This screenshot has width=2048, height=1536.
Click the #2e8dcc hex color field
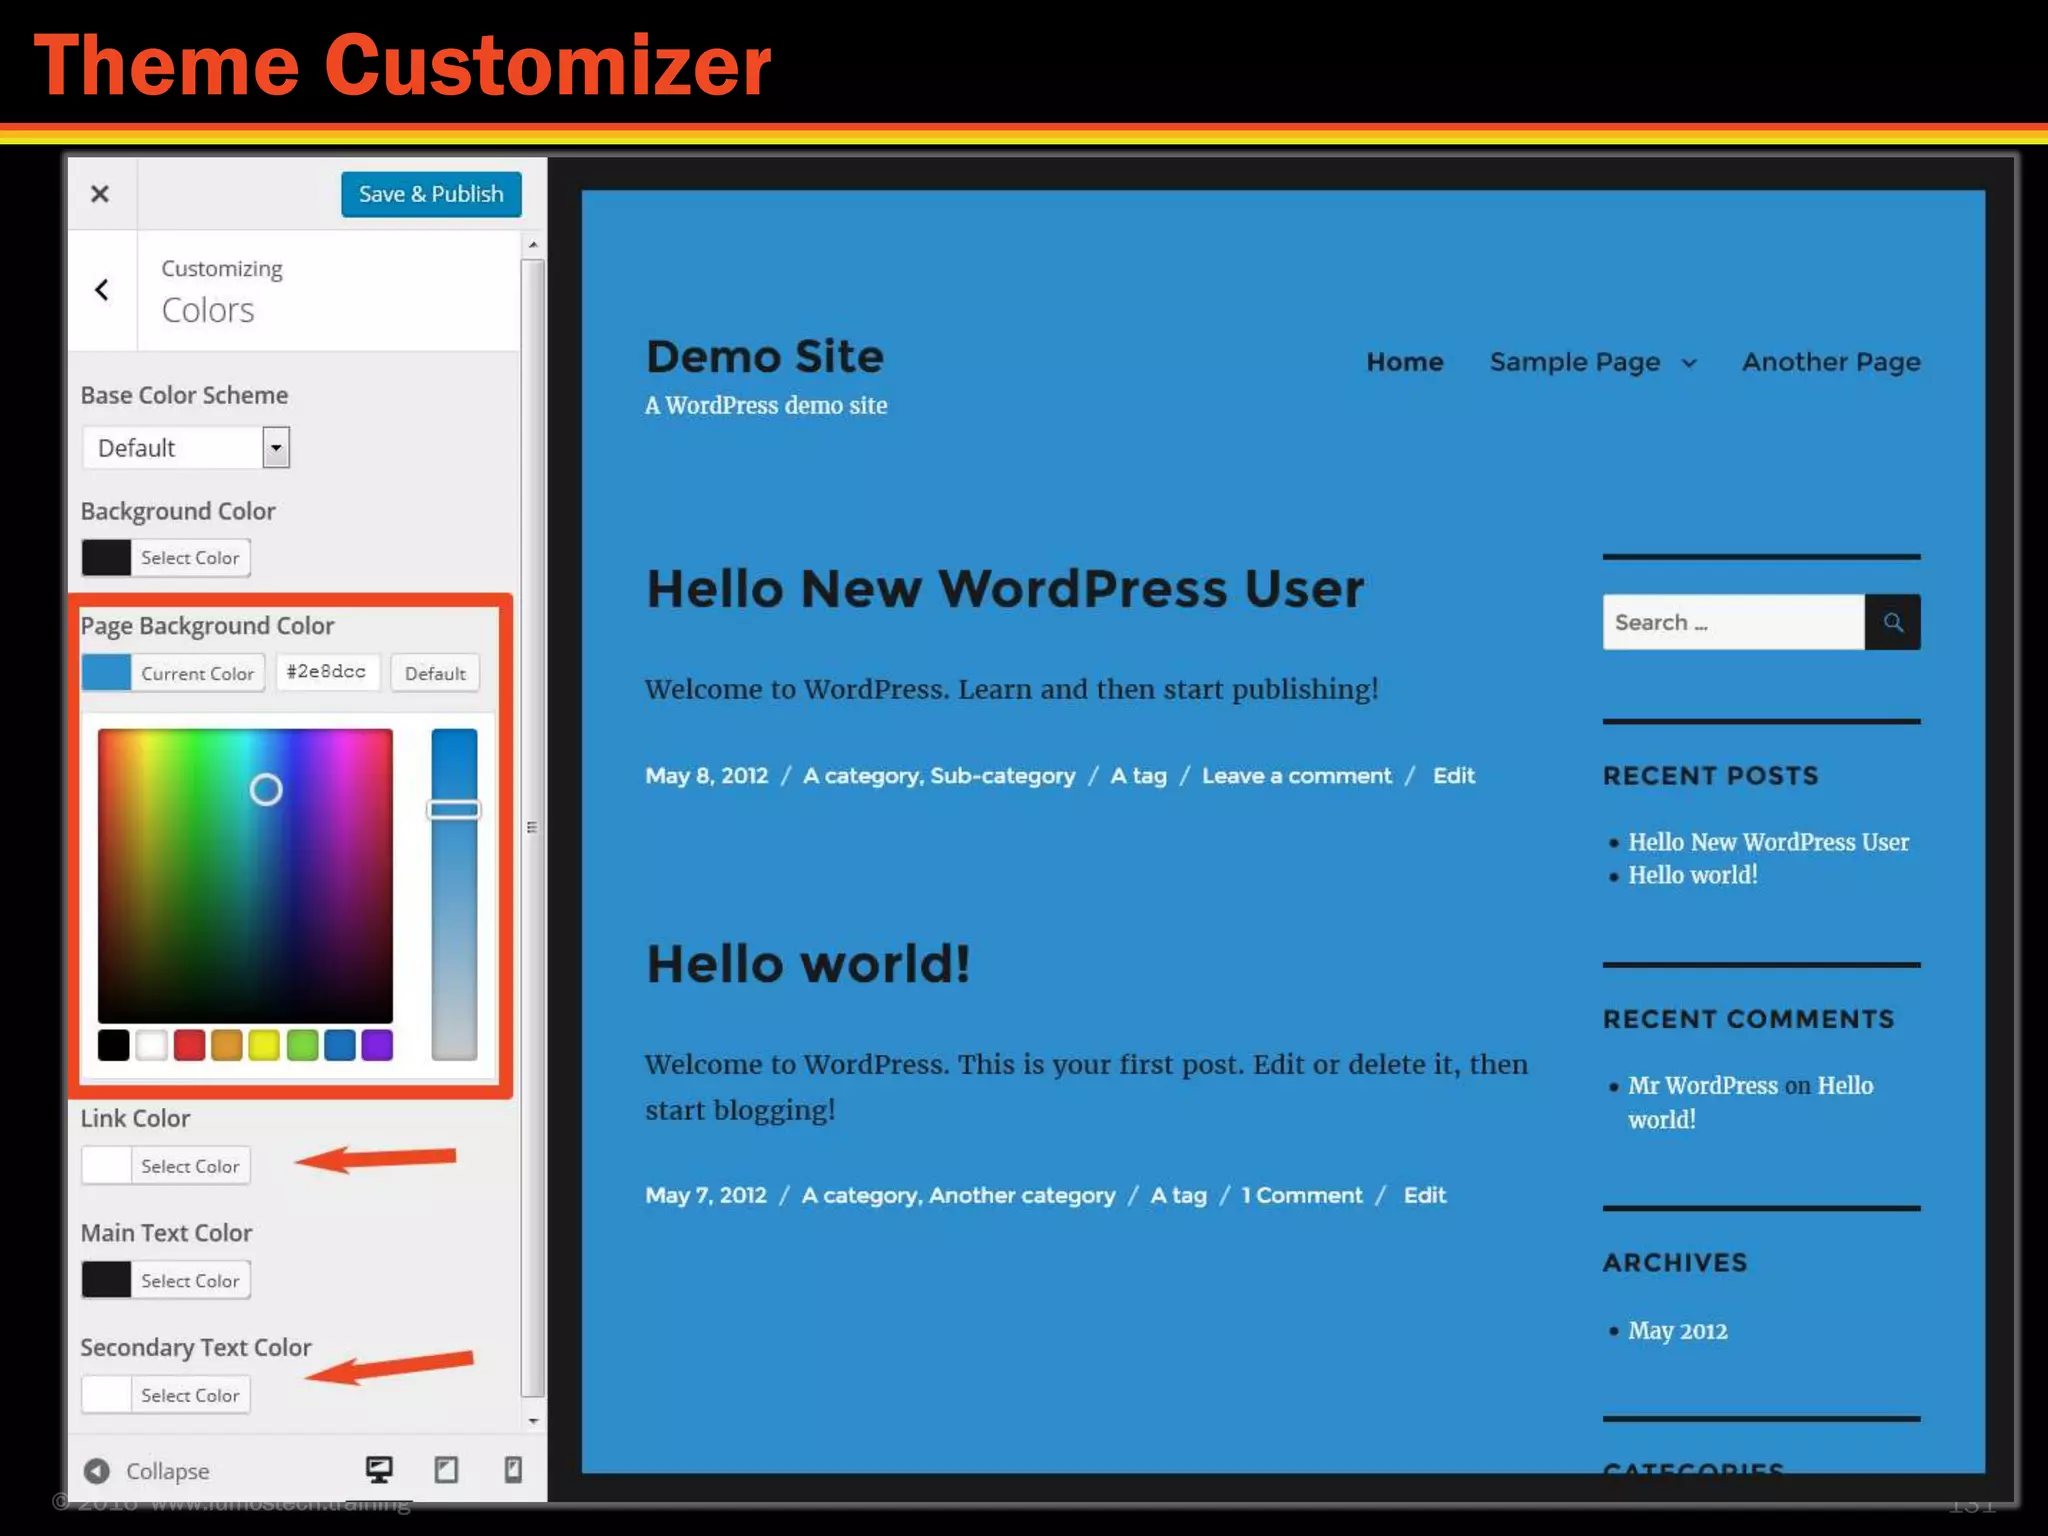coord(327,672)
